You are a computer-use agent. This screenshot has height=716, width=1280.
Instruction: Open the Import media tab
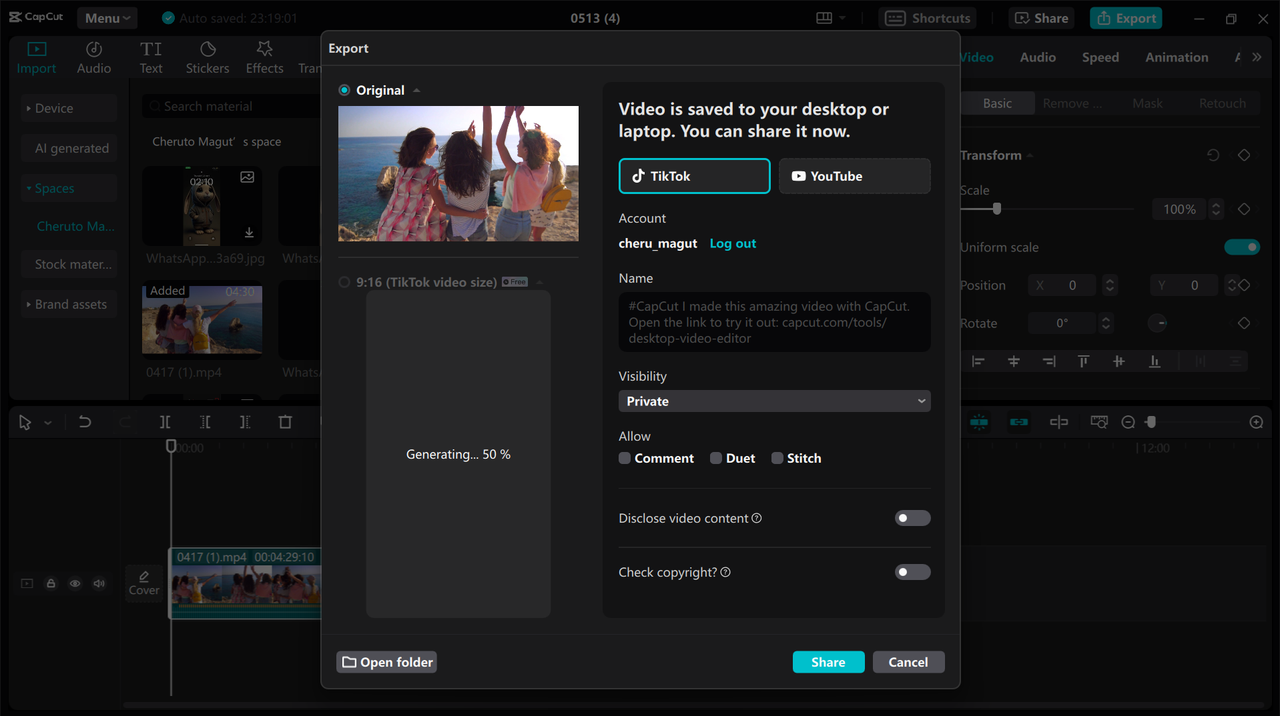click(36, 58)
